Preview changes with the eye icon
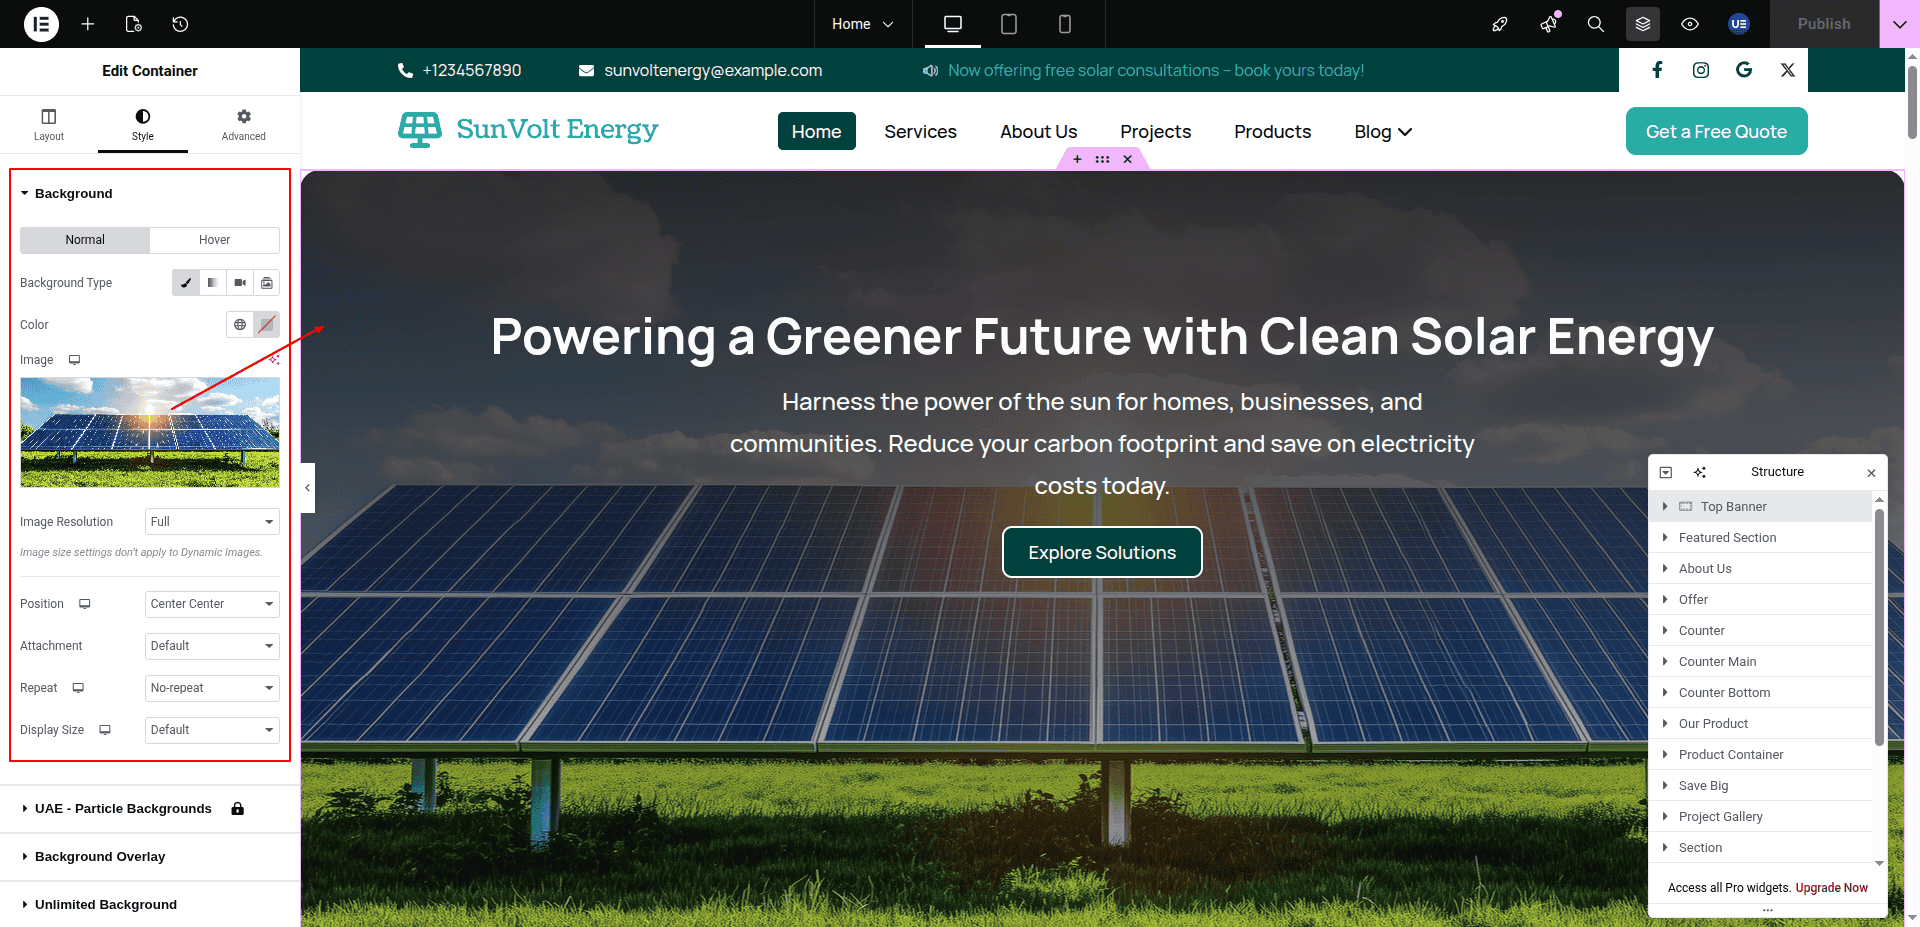The width and height of the screenshot is (1920, 927). click(x=1689, y=24)
